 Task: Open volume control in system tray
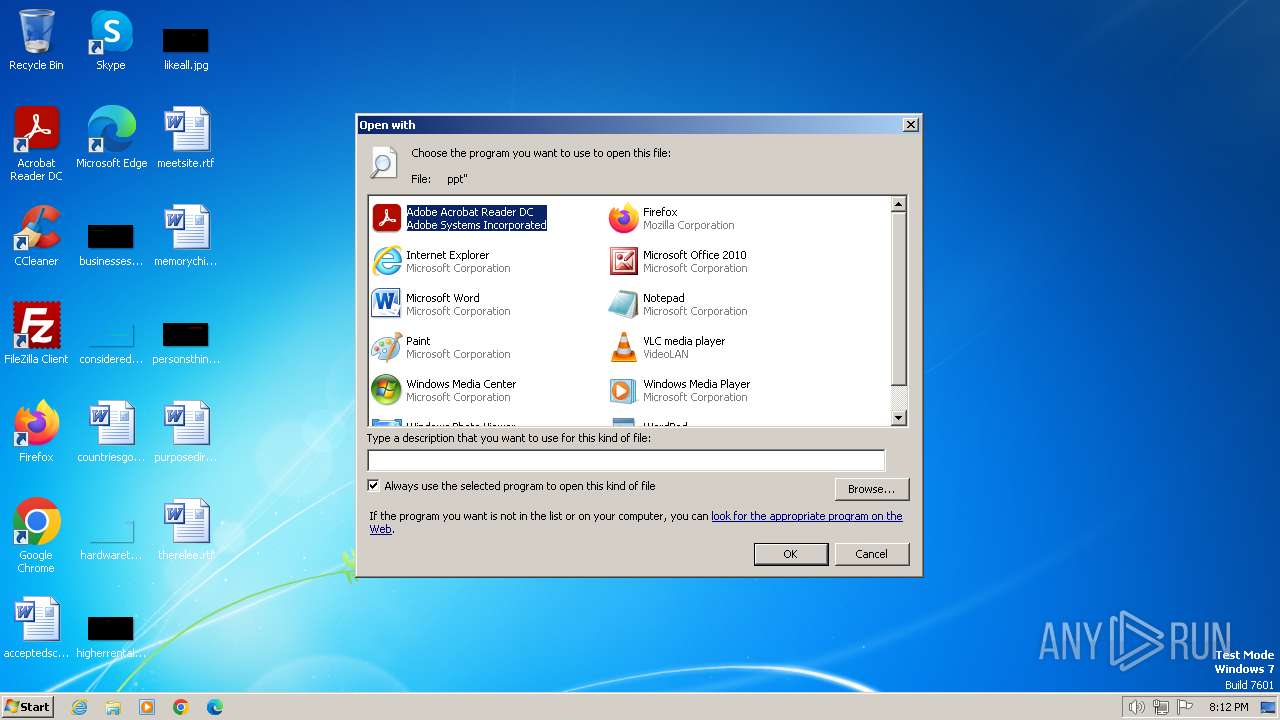tap(1136, 707)
